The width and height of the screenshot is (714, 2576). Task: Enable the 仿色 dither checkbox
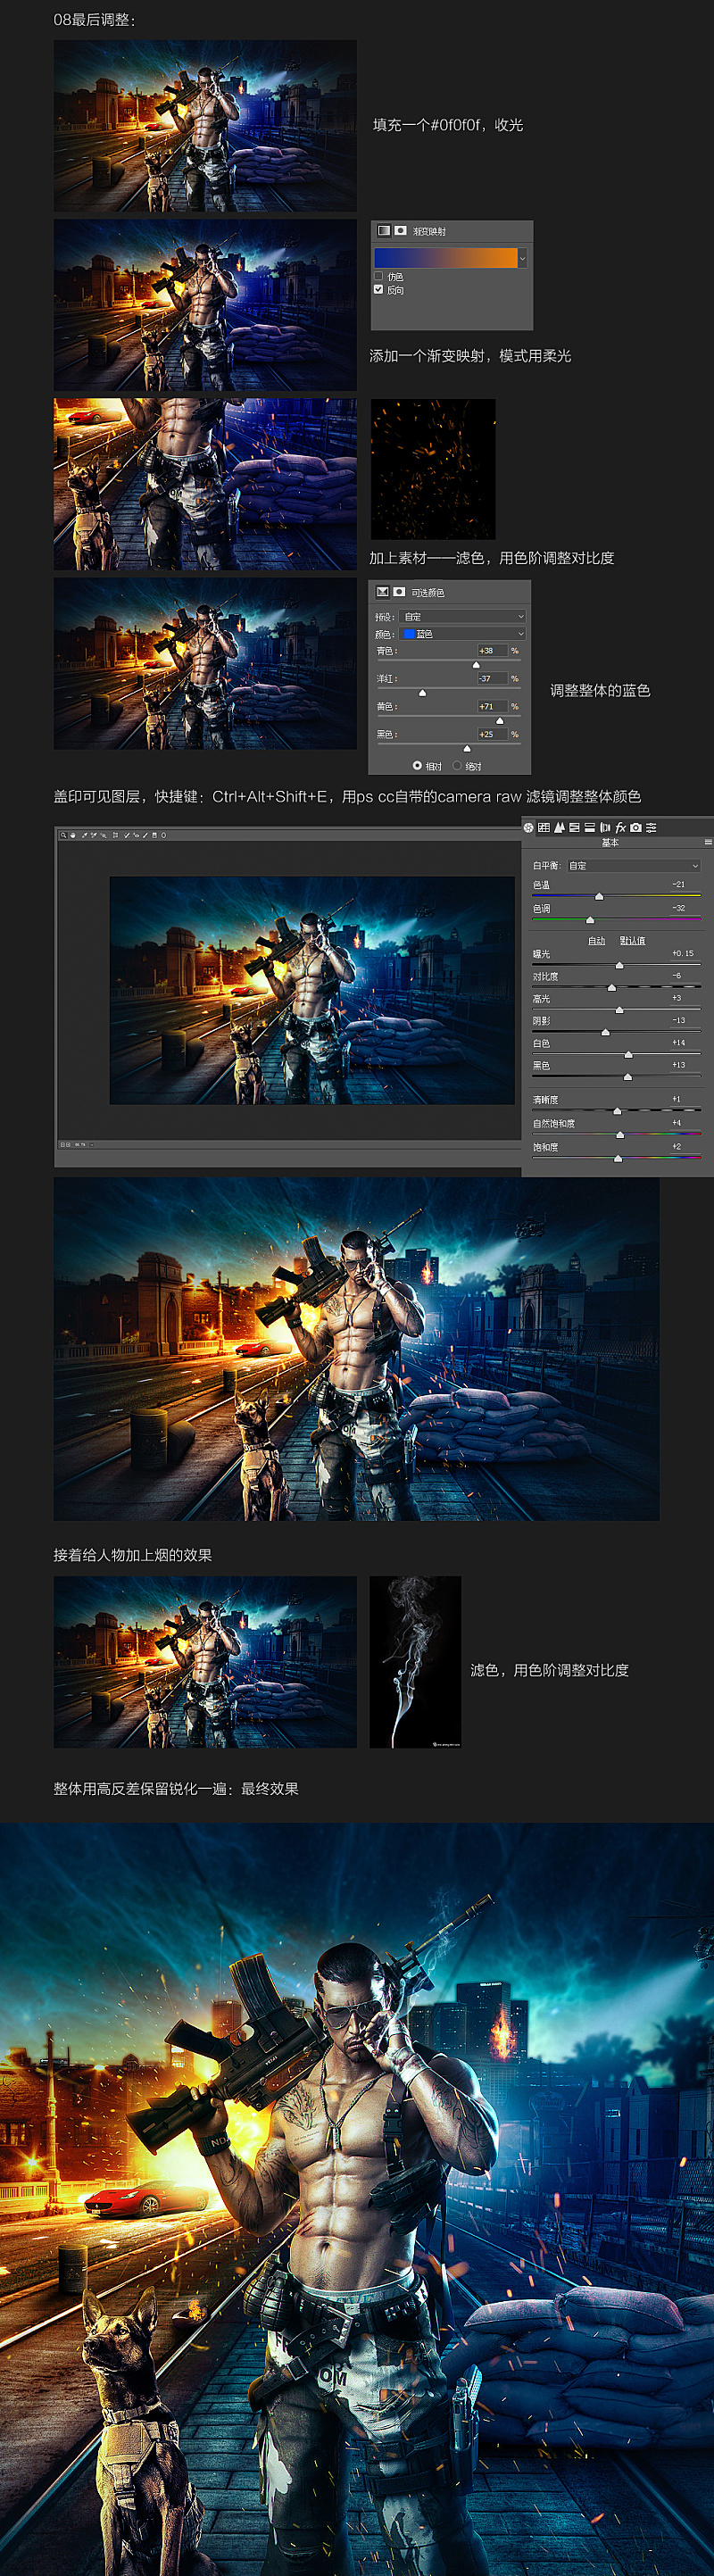[378, 276]
